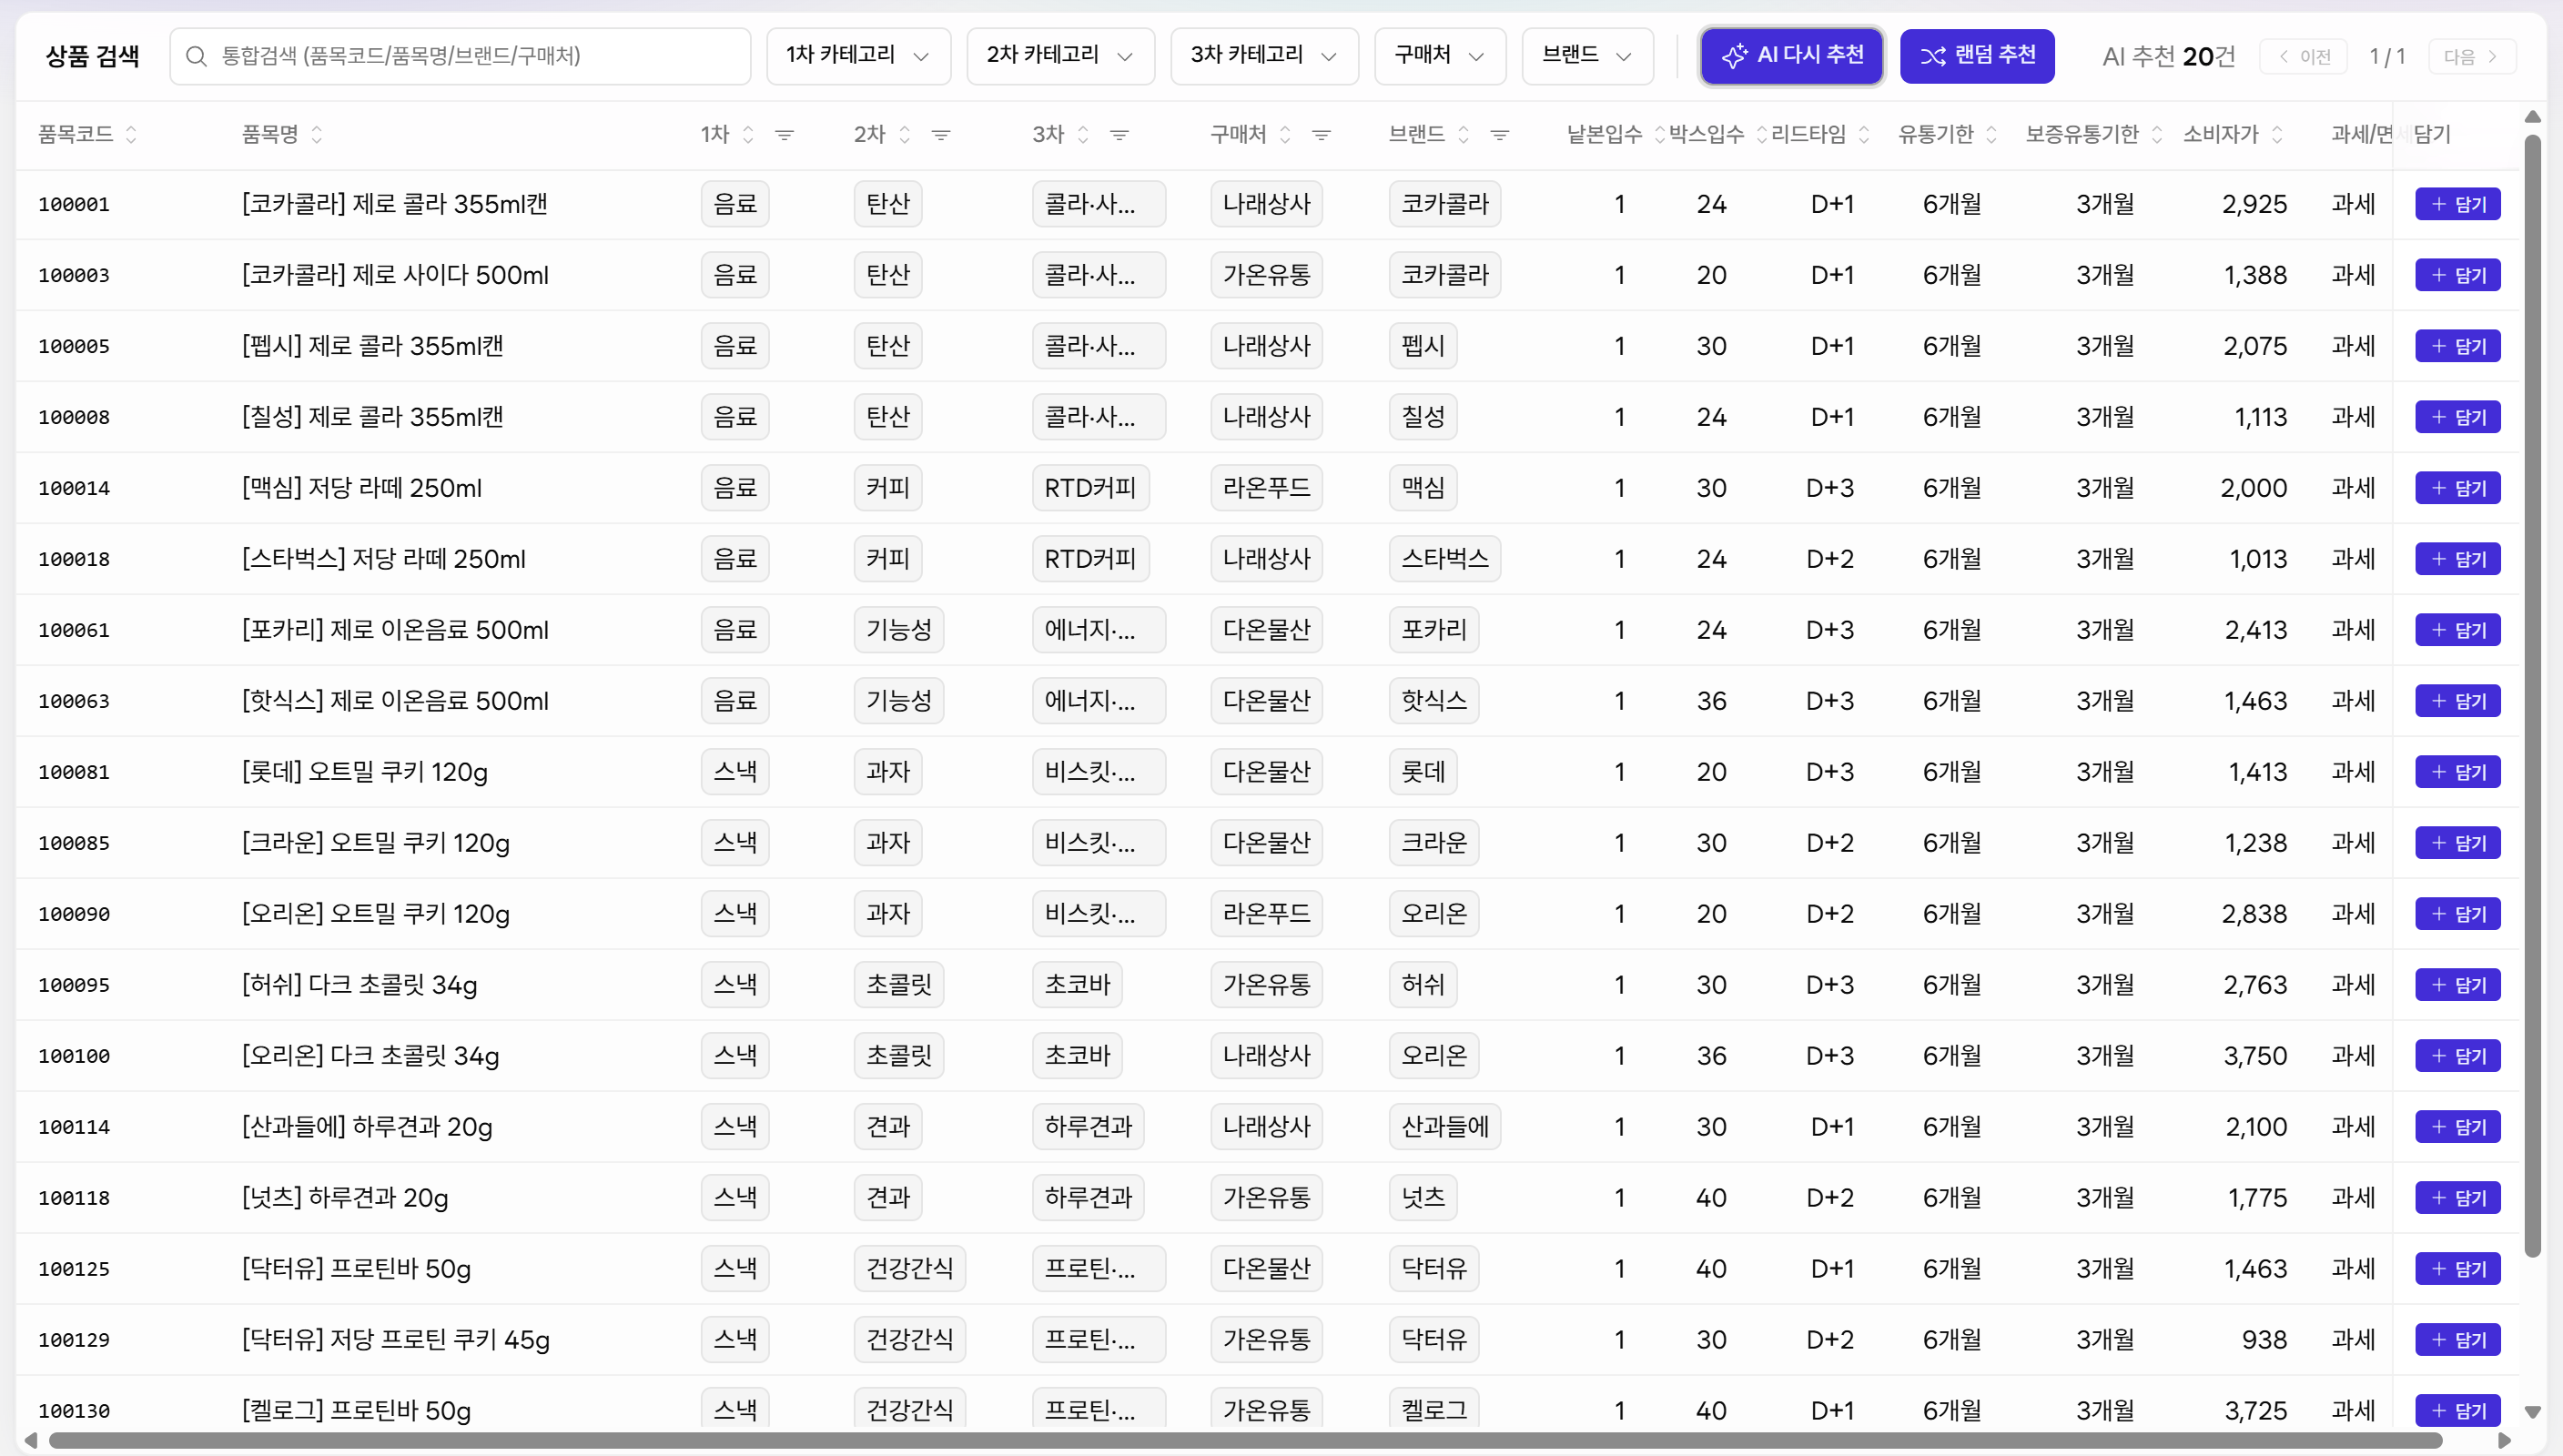Open the 2차 카테고리 dropdown
The image size is (2563, 1456).
click(1060, 56)
